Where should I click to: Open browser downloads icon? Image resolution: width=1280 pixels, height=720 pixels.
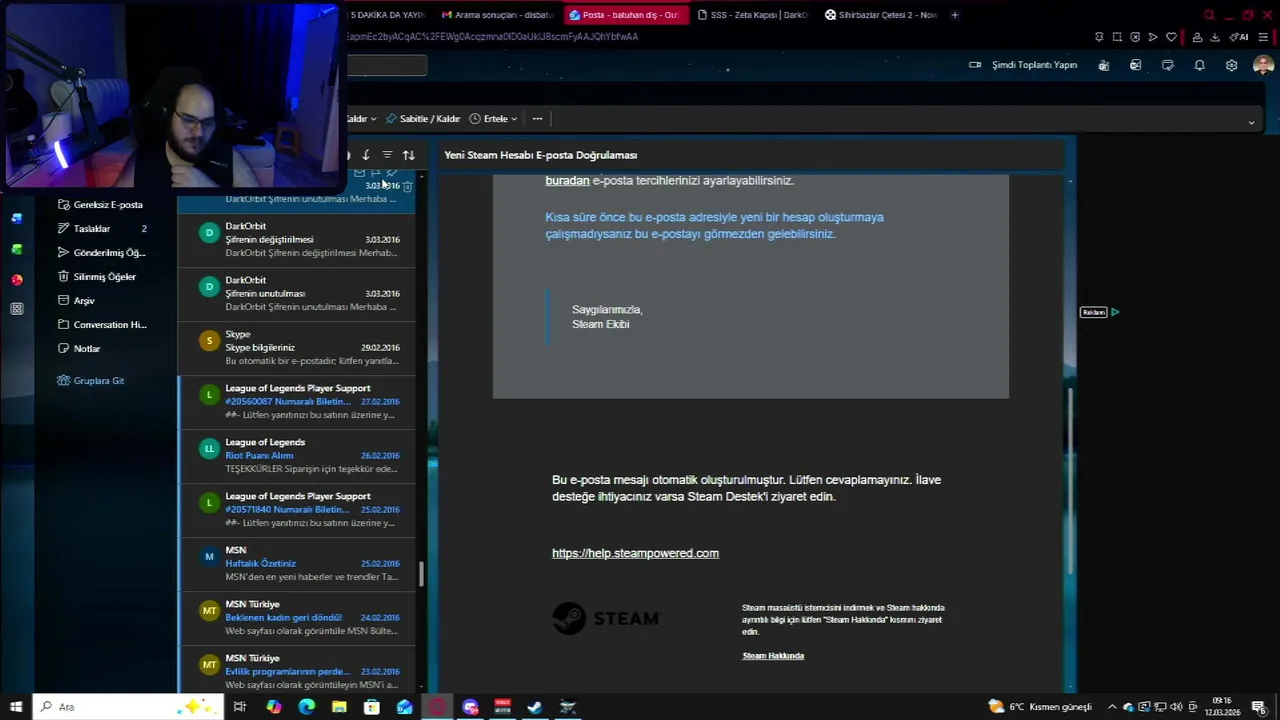click(1215, 37)
